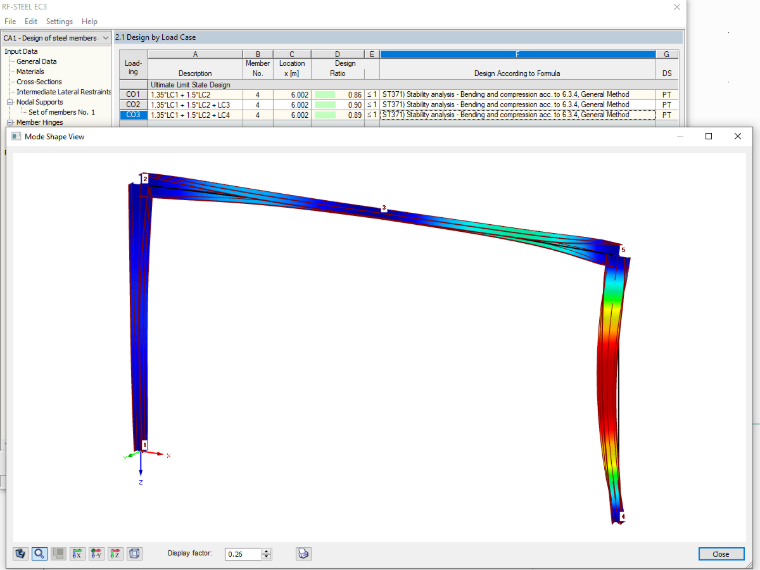Click node label 1 at left column base

(144, 445)
